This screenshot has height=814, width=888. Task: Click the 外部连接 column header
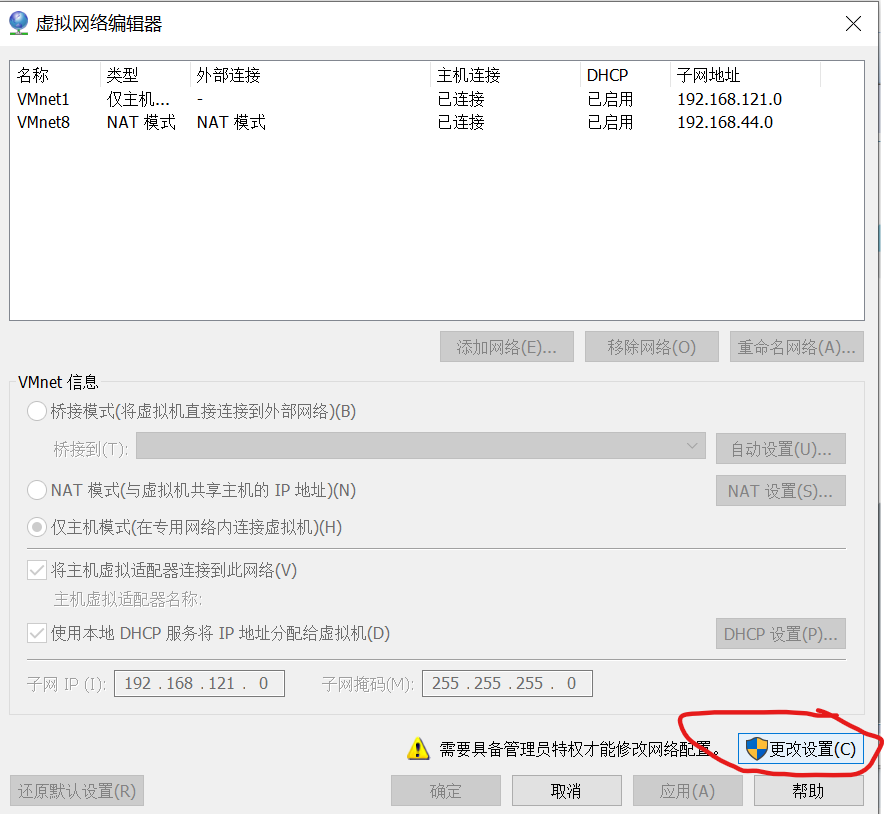point(310,75)
